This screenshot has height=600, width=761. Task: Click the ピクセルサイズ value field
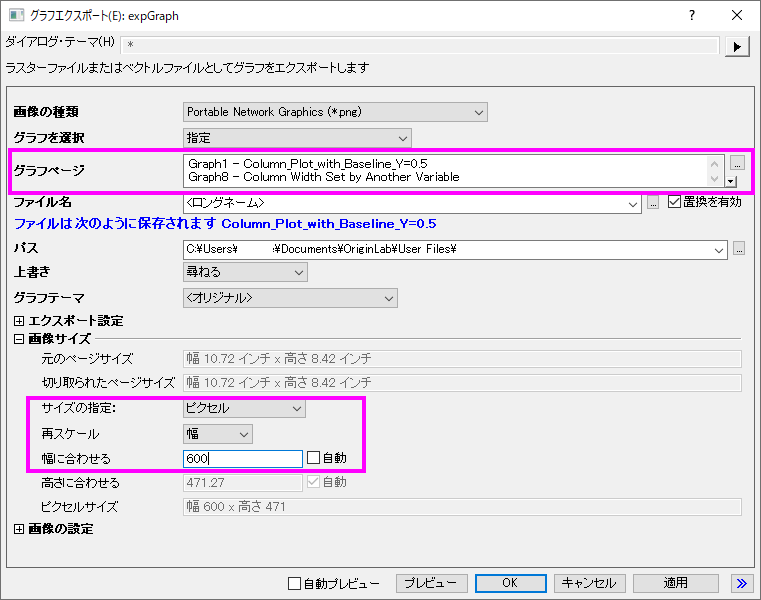point(462,507)
